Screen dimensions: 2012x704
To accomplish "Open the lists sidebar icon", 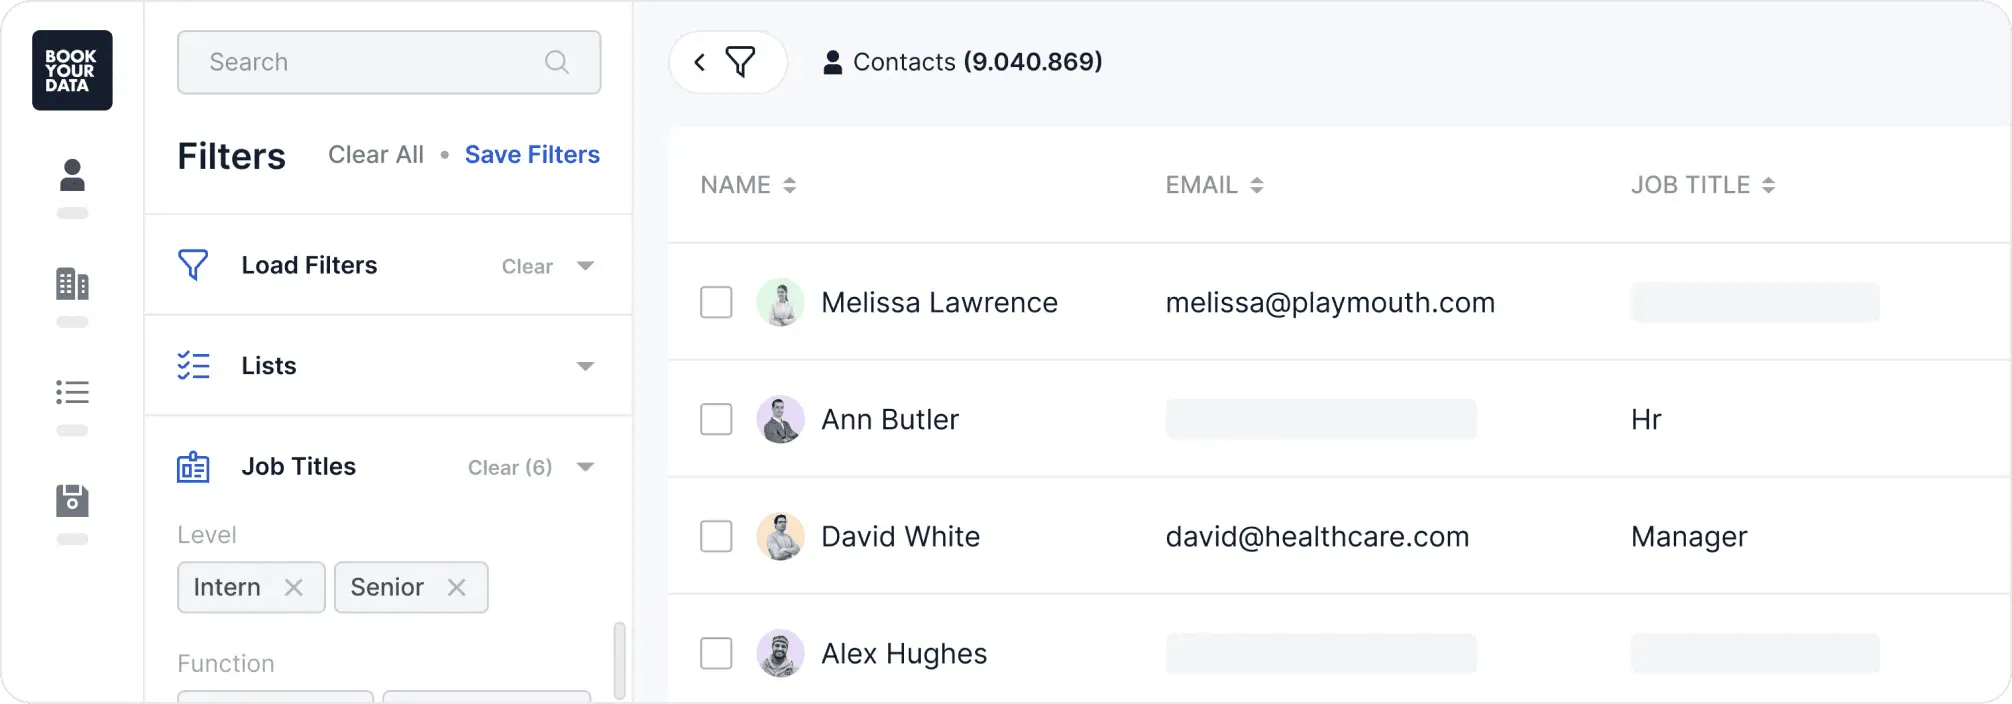I will click(x=72, y=392).
